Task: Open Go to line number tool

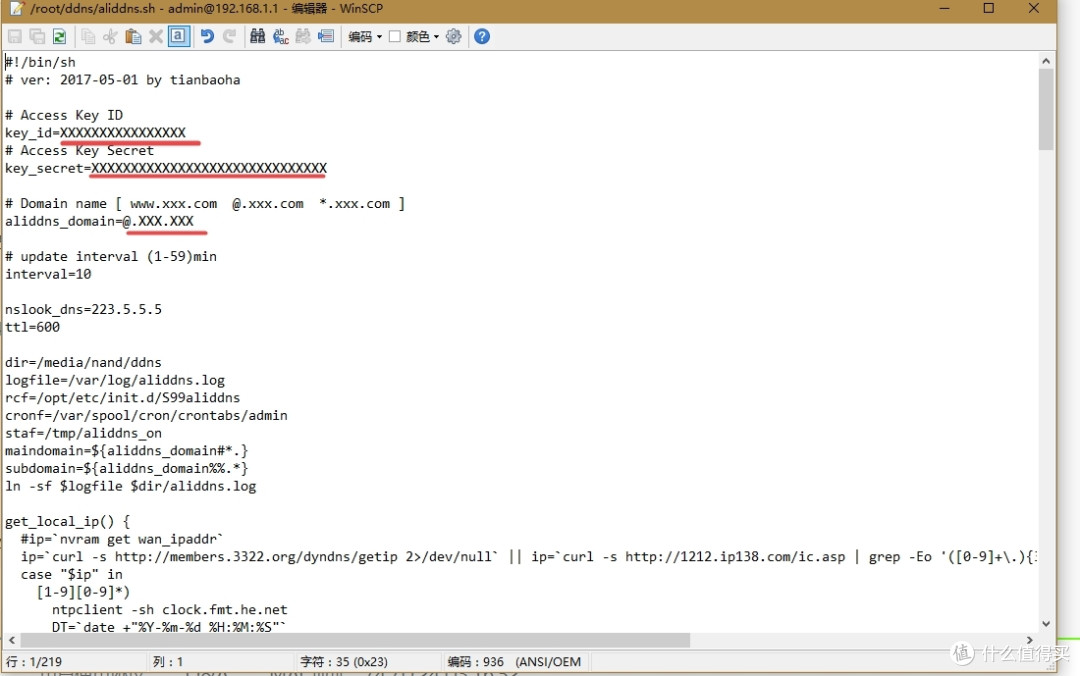Action: (x=325, y=36)
